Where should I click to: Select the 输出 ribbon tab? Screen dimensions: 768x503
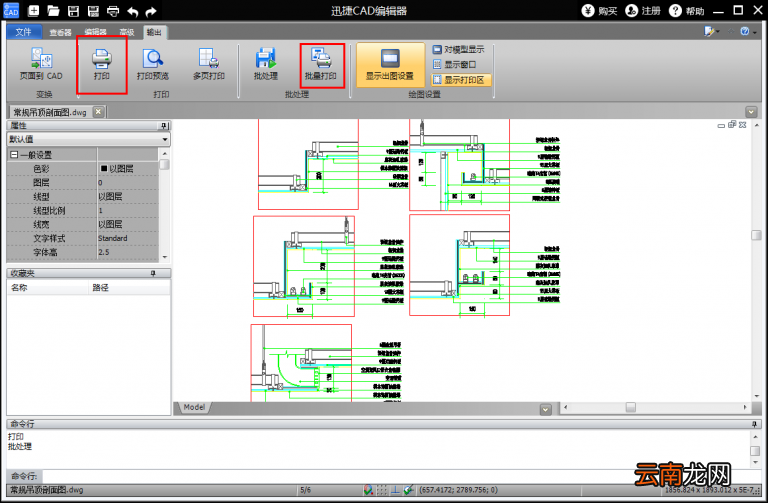[154, 32]
